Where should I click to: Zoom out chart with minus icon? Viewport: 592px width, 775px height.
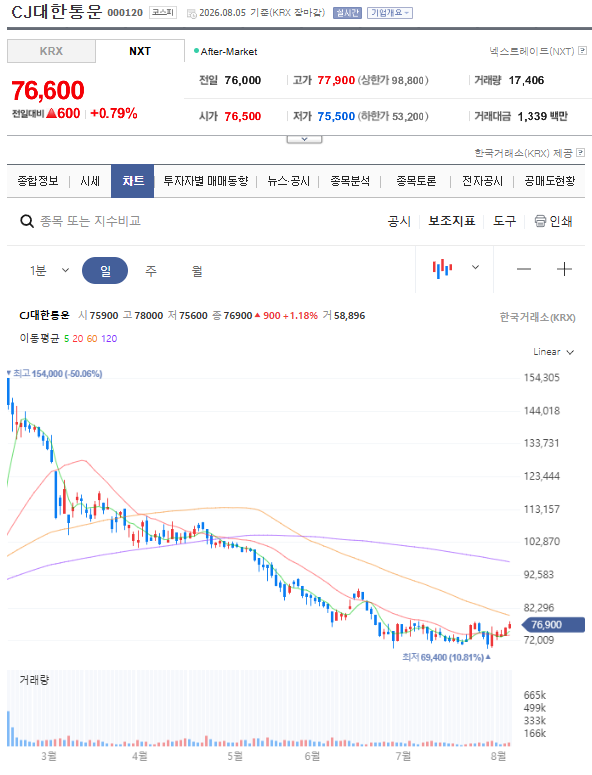524,269
